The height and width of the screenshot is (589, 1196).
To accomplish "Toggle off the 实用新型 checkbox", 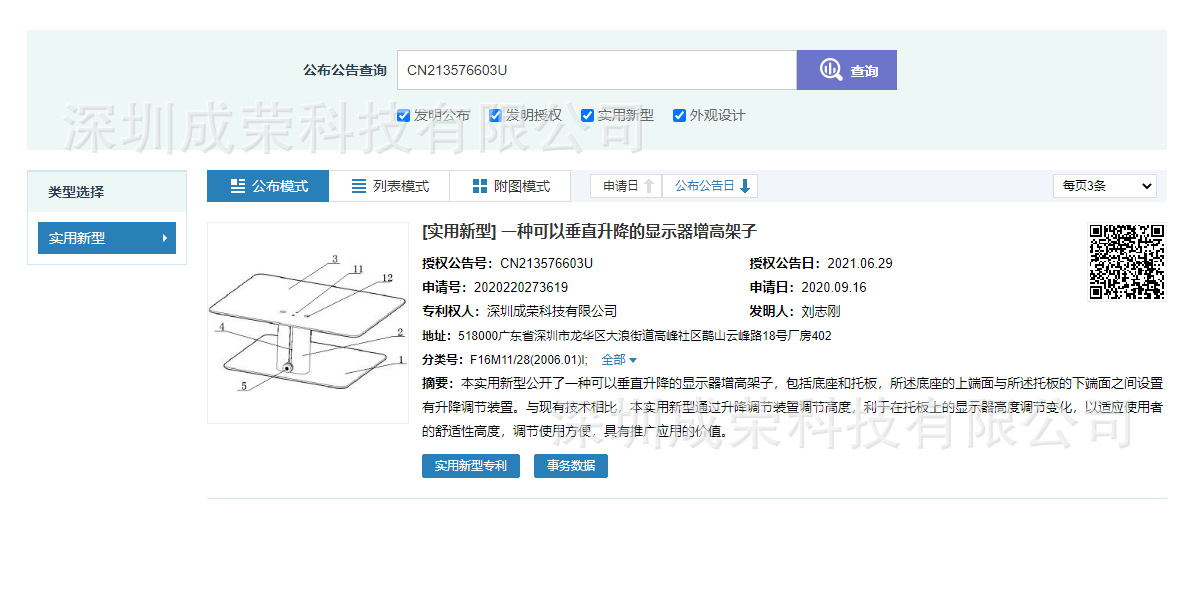I will tap(587, 115).
